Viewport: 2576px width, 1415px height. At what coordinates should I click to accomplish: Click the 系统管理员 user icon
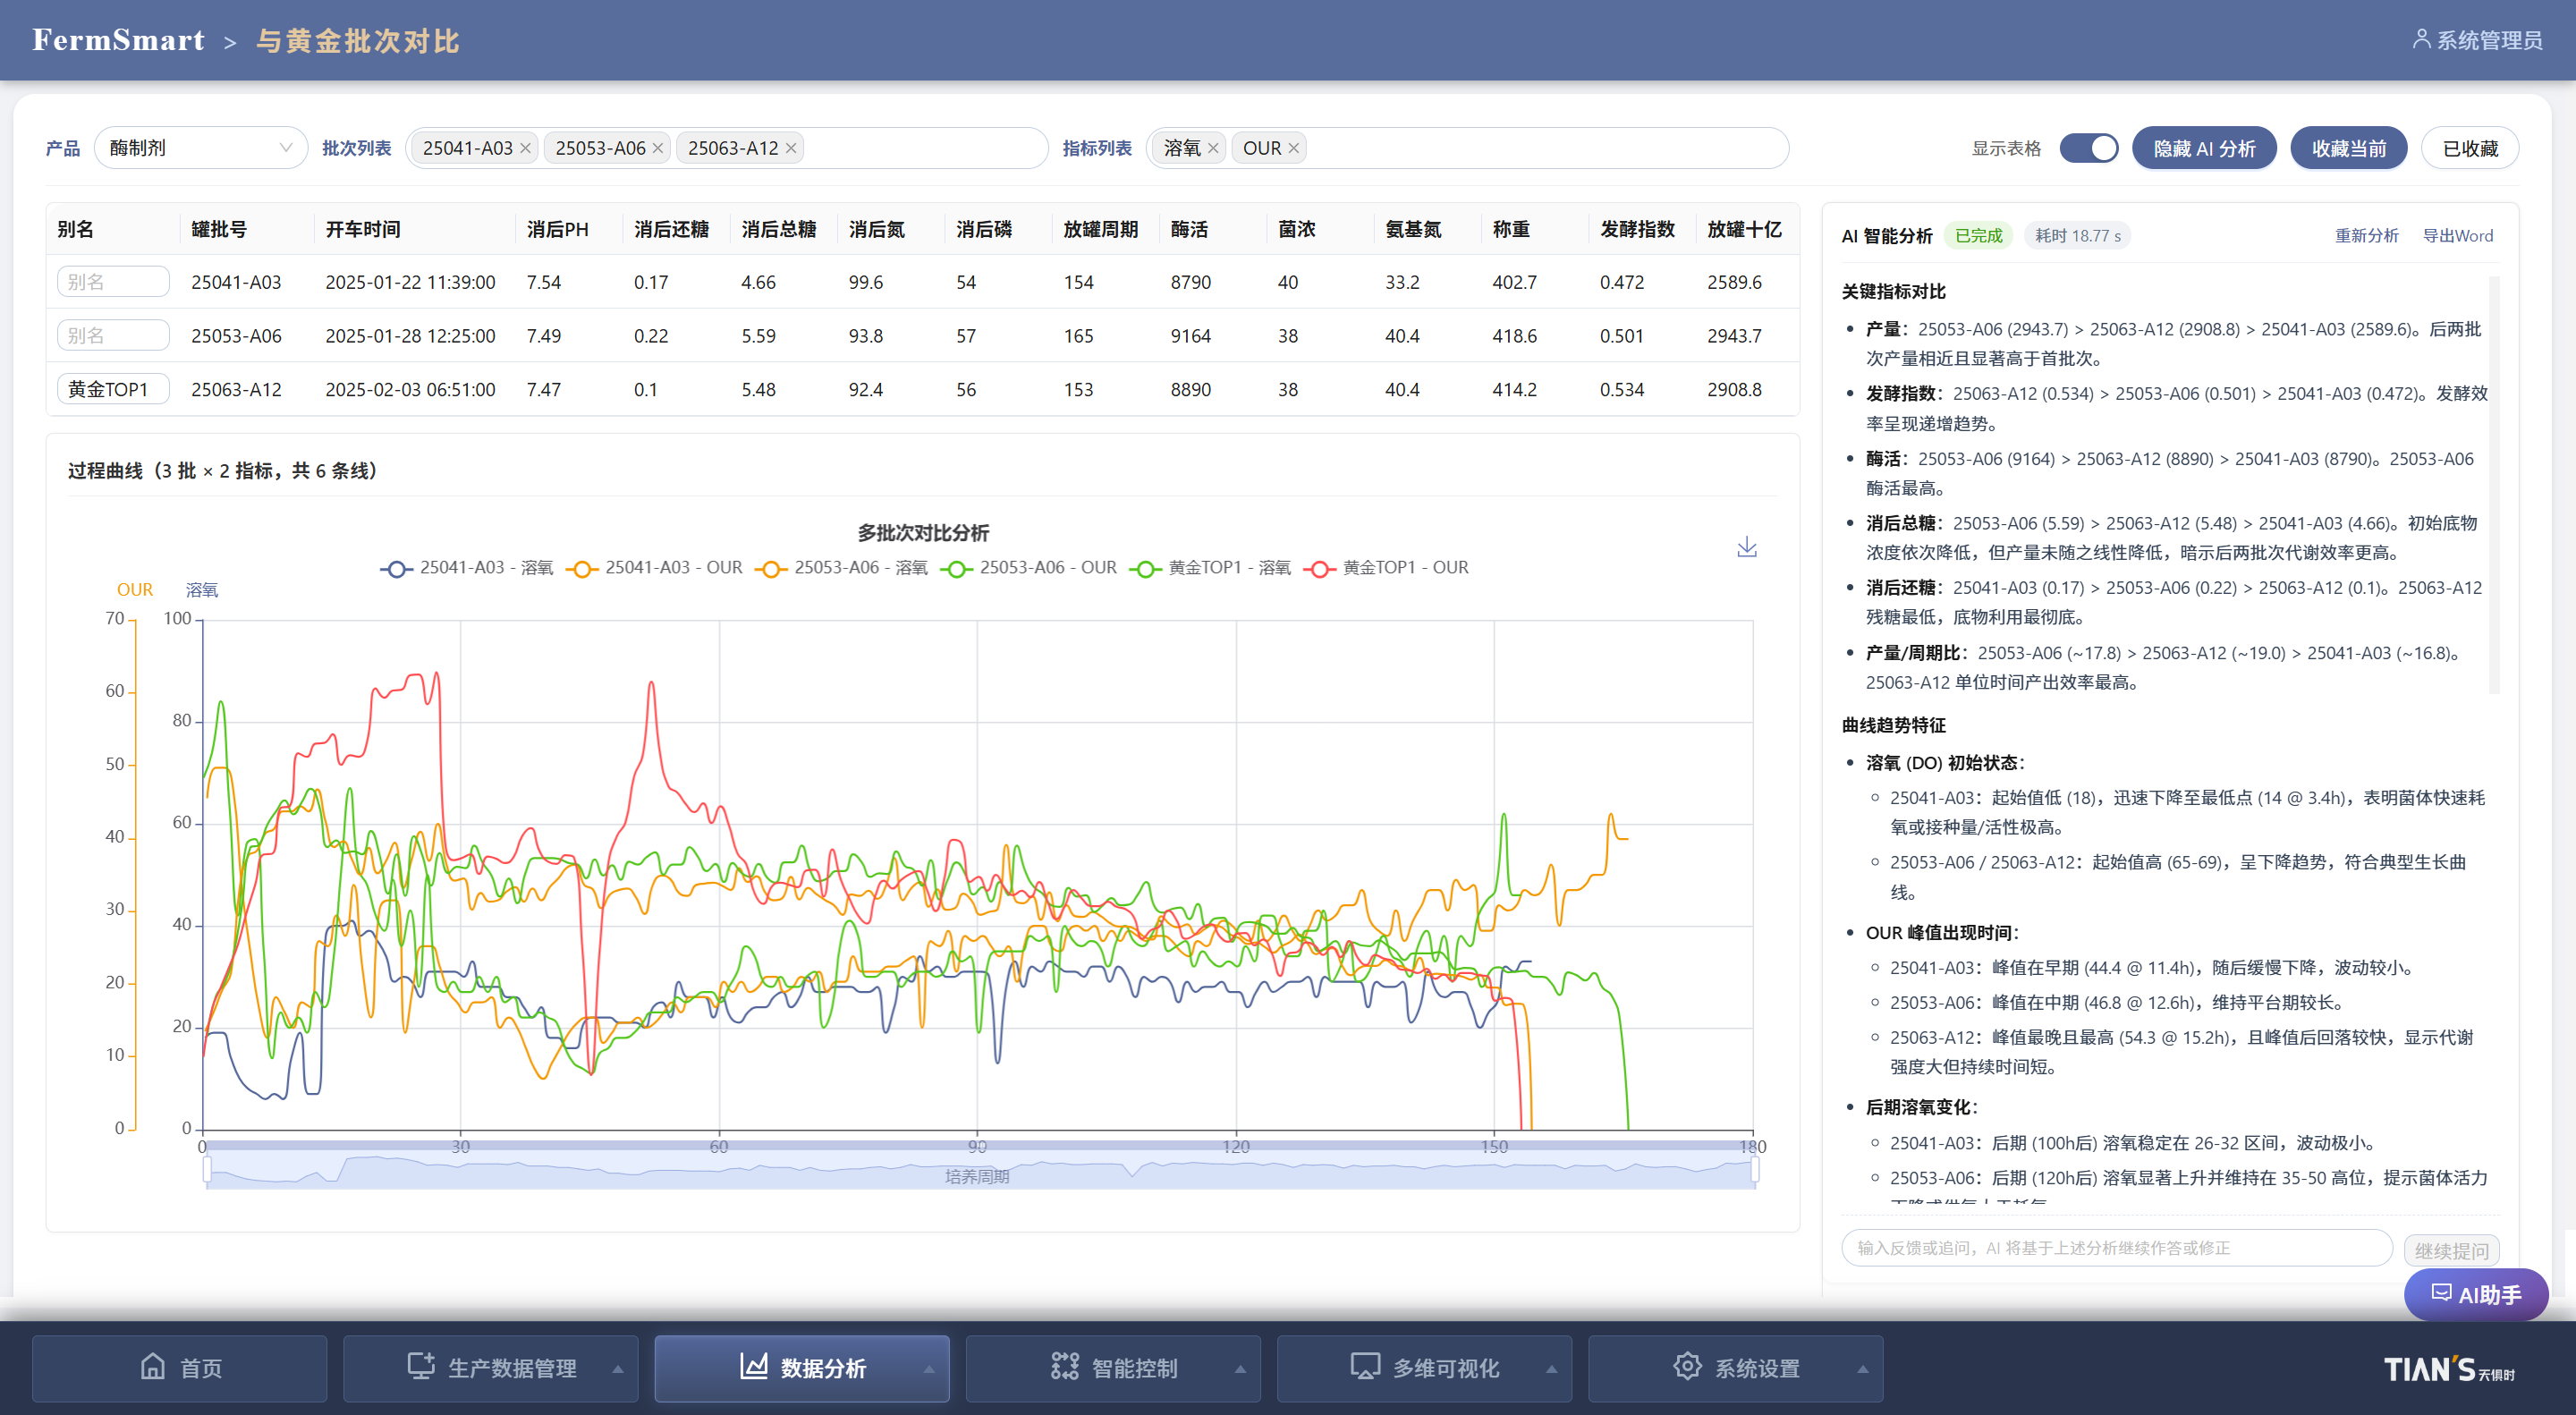click(2421, 39)
